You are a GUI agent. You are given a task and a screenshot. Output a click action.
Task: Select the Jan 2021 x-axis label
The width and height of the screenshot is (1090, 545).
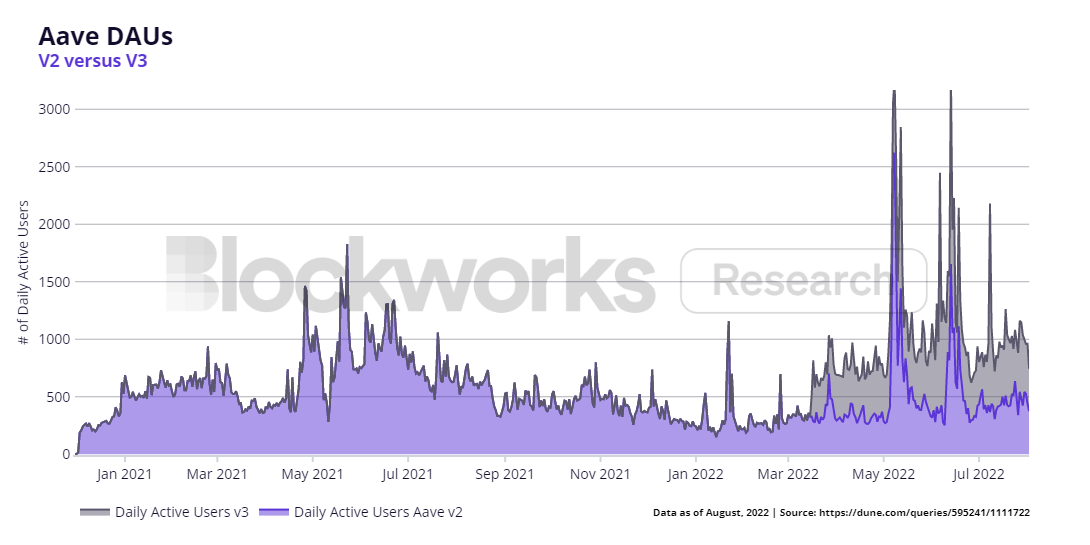(x=124, y=473)
